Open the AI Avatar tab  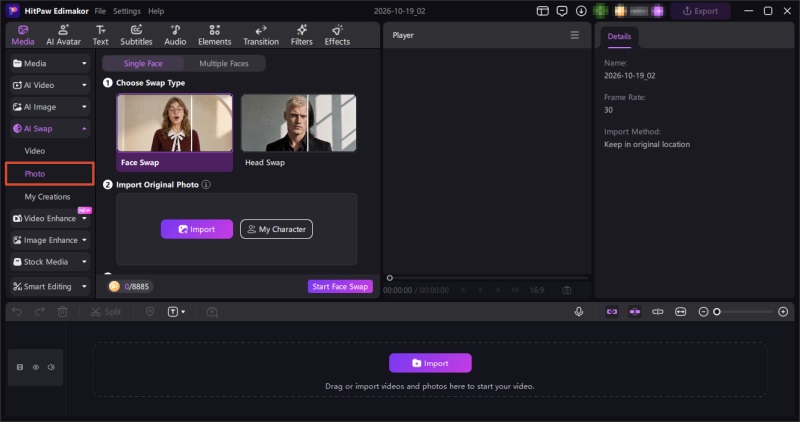coord(63,35)
